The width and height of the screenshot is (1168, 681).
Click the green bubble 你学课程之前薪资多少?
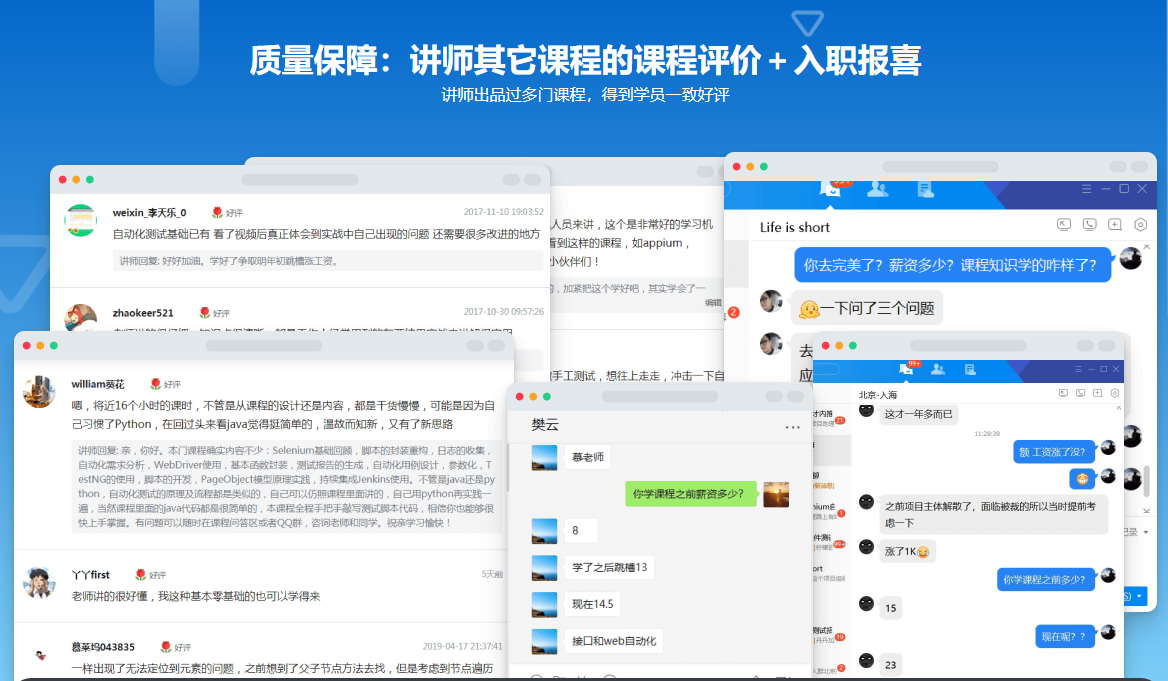690,493
